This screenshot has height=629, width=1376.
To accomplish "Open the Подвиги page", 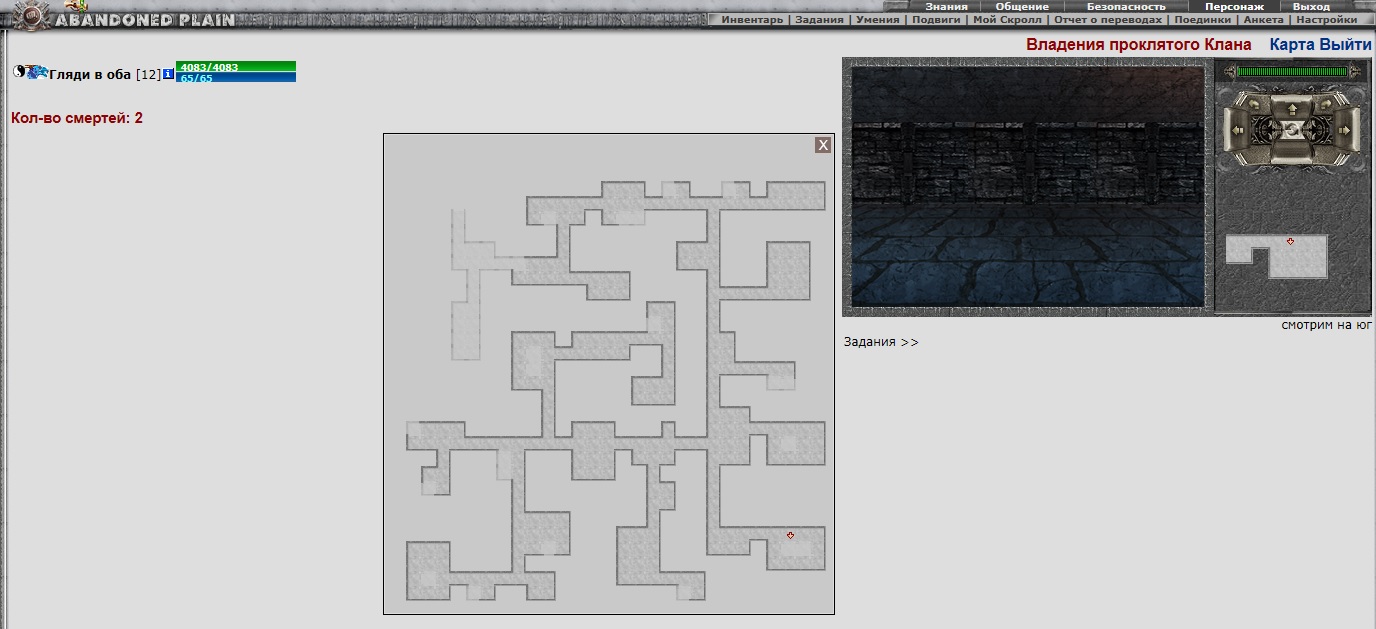I will [x=936, y=19].
